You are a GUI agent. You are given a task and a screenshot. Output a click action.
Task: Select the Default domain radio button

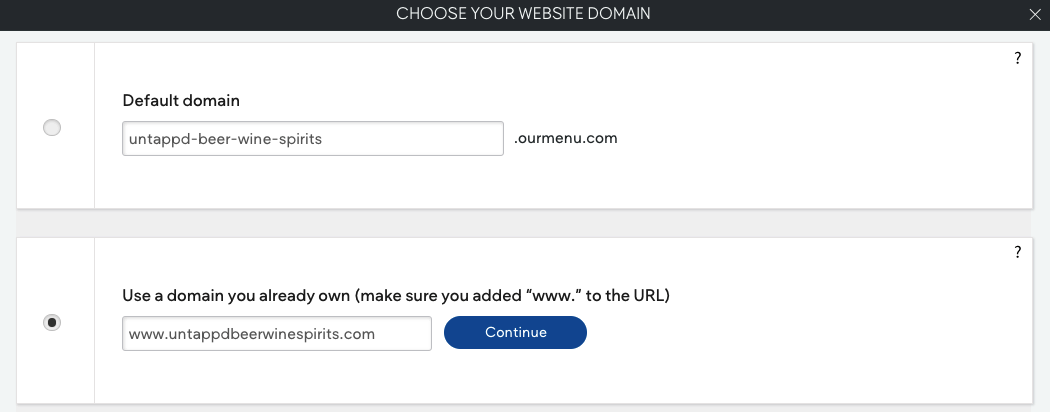pyautogui.click(x=52, y=127)
